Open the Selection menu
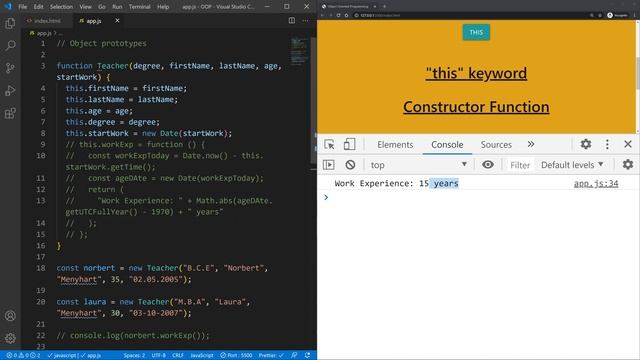Image resolution: width=640 pixels, height=360 pixels. click(x=61, y=7)
